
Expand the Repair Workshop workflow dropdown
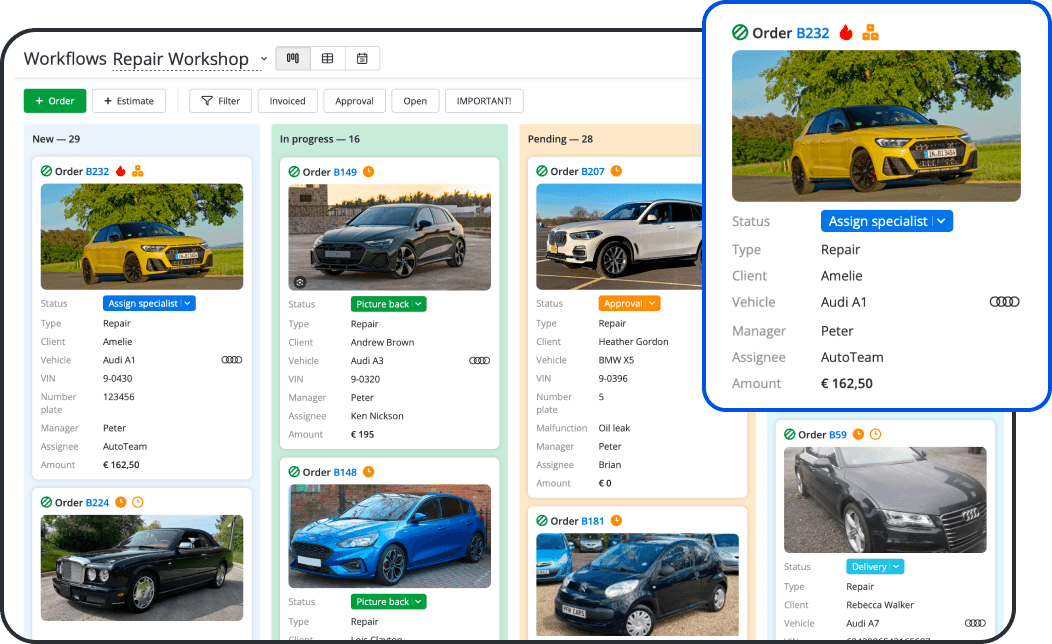tap(264, 59)
